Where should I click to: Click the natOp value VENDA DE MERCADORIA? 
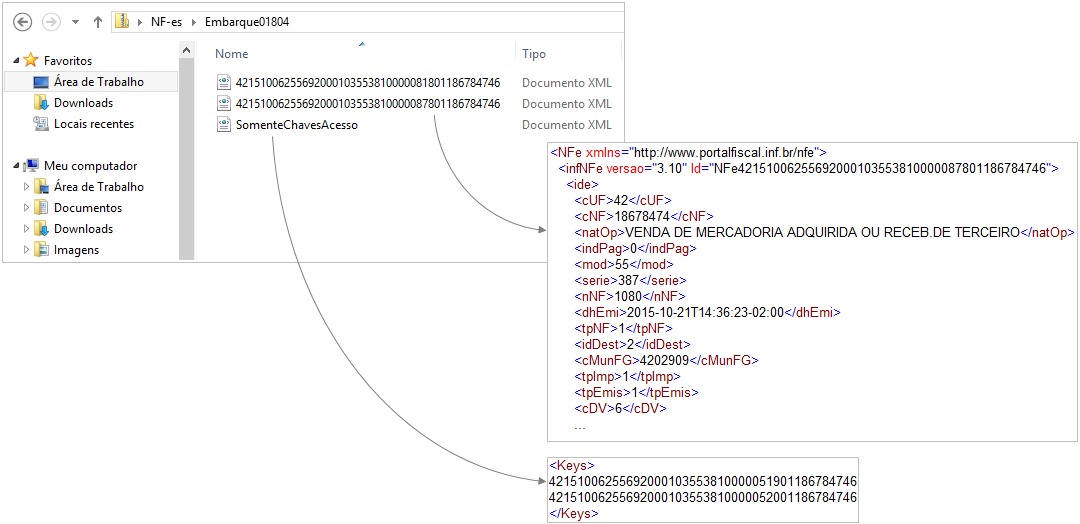(x=822, y=233)
